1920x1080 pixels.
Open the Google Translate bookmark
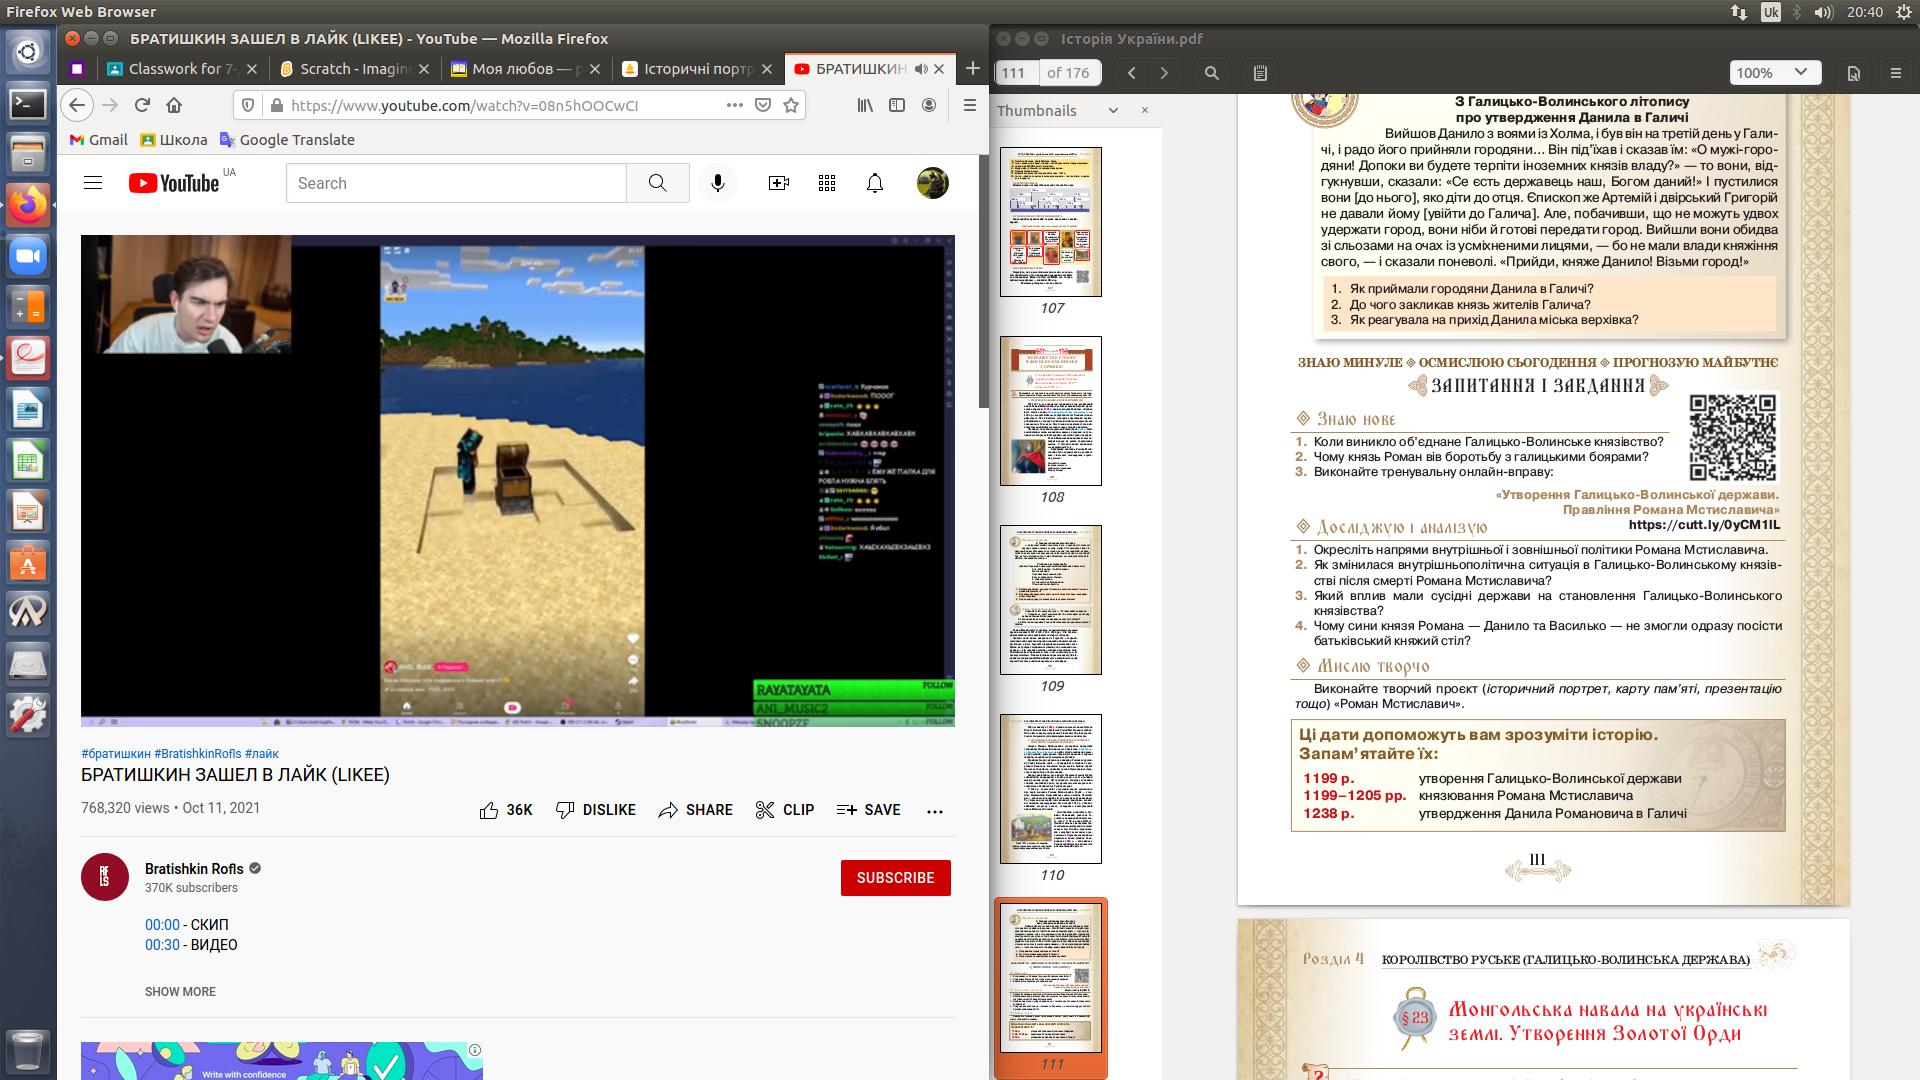click(x=287, y=140)
